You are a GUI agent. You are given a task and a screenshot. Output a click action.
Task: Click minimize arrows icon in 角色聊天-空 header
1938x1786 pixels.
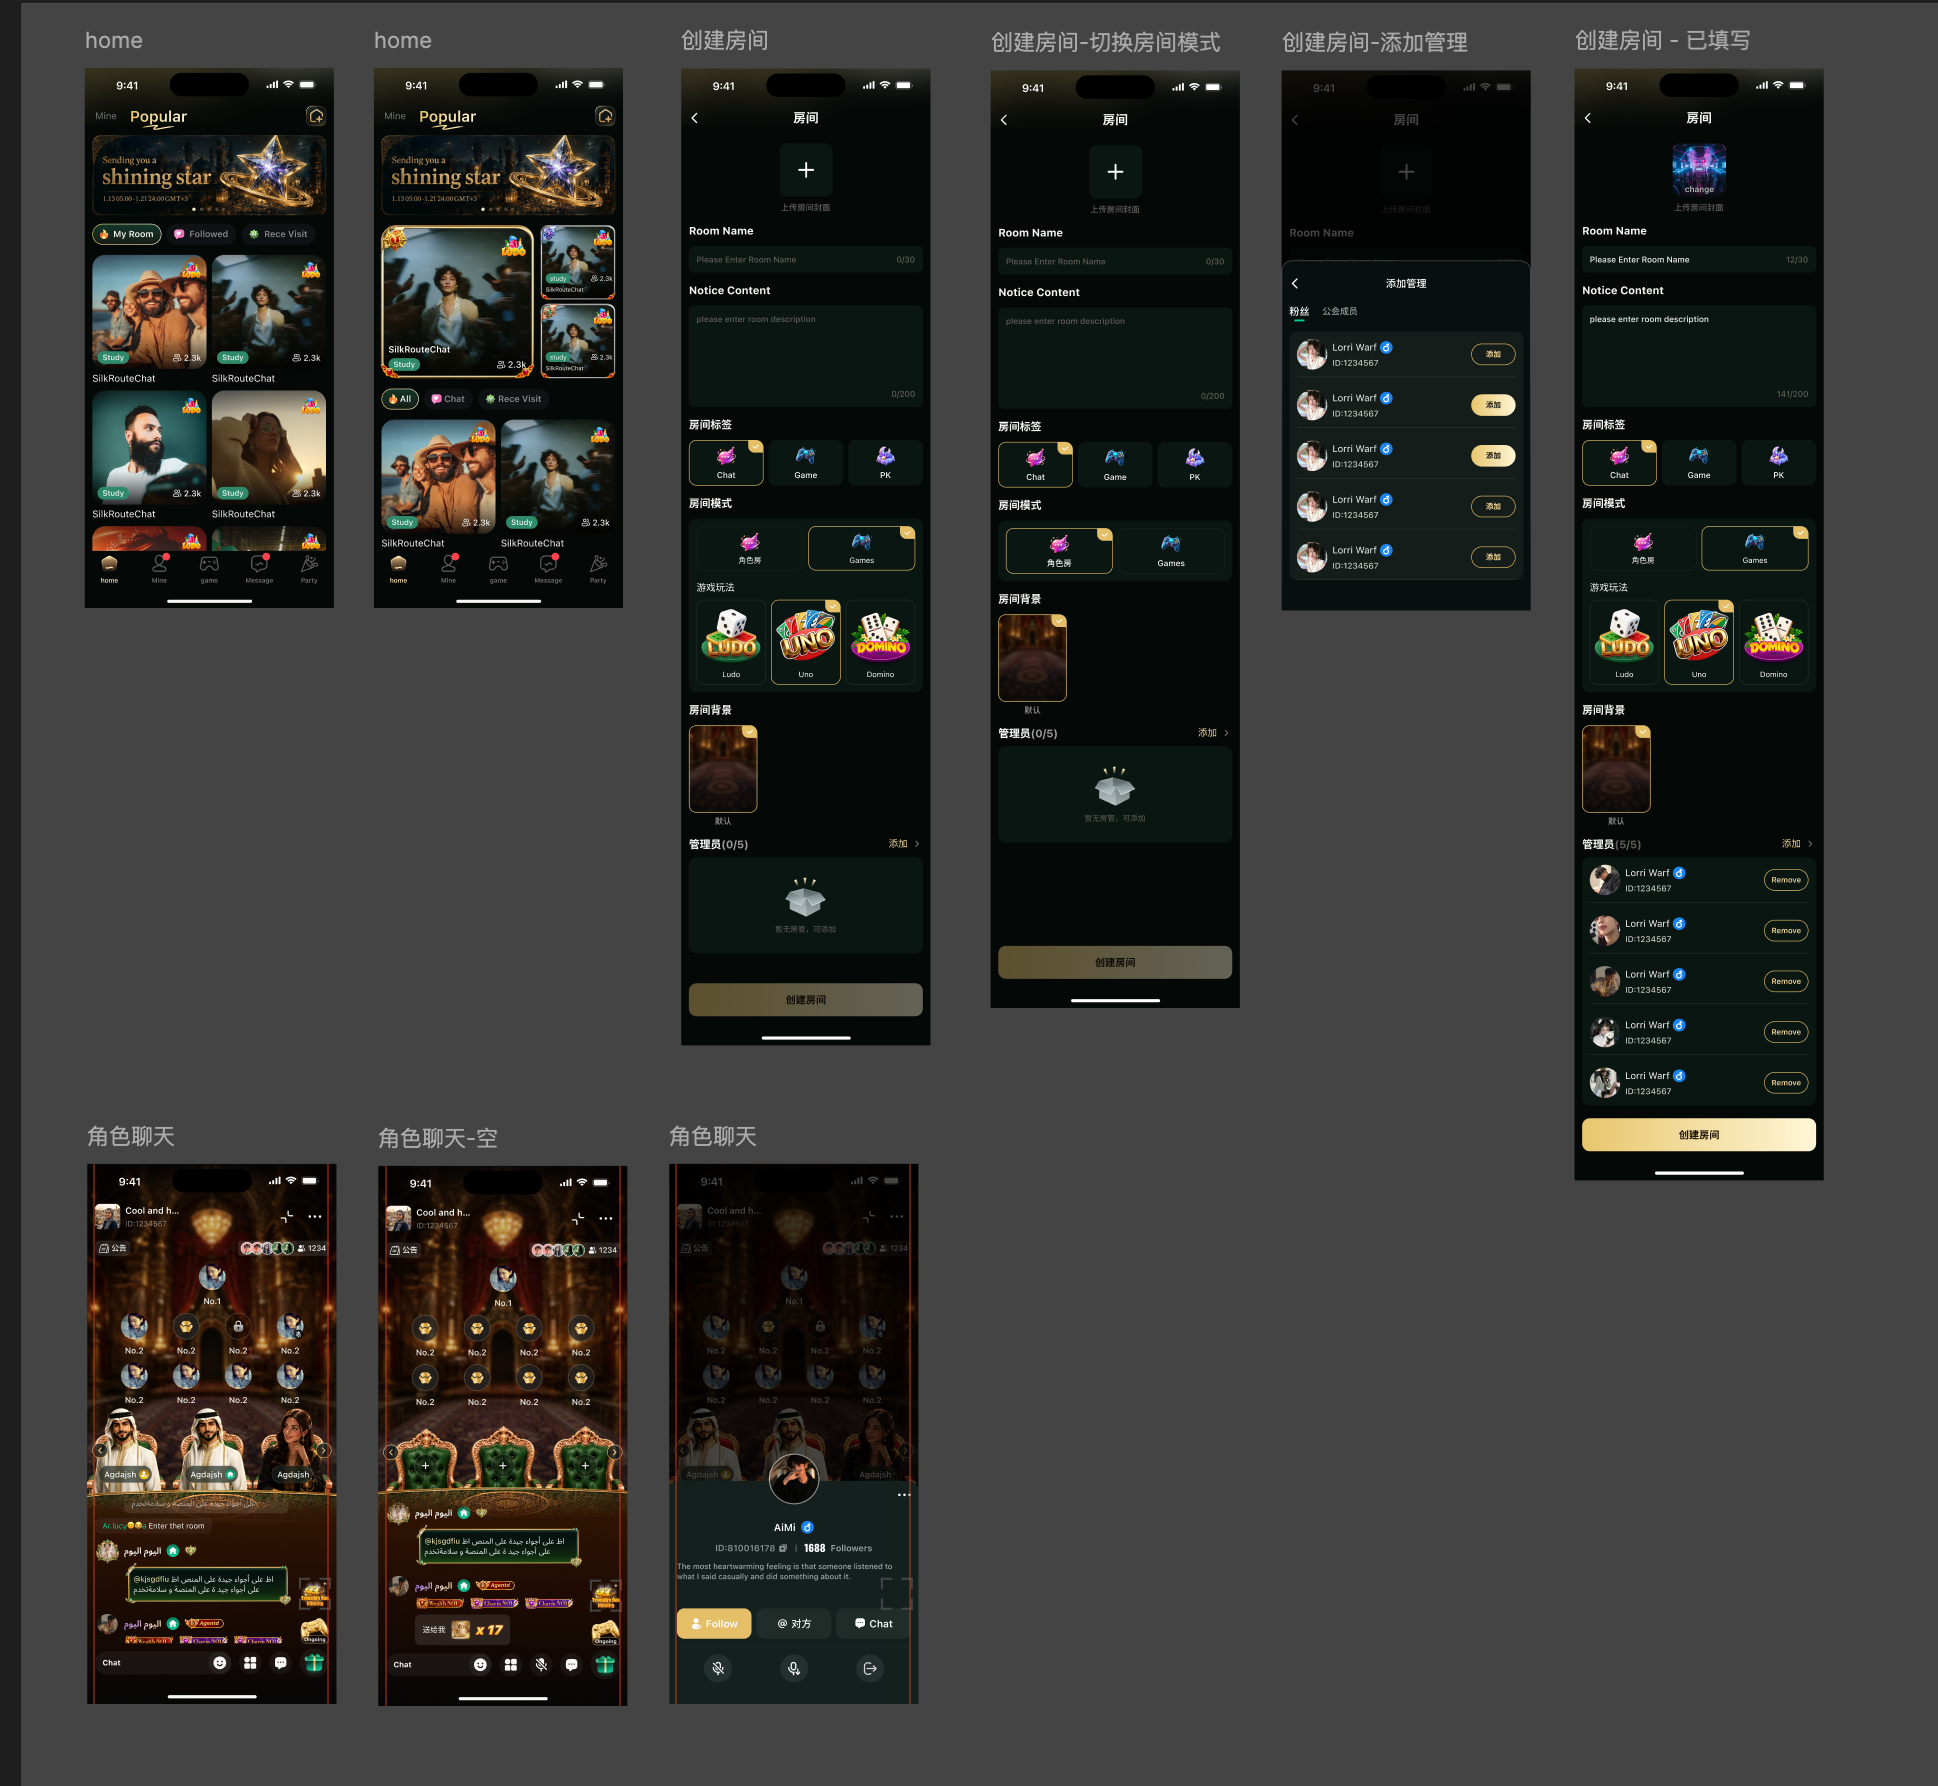pos(578,1218)
